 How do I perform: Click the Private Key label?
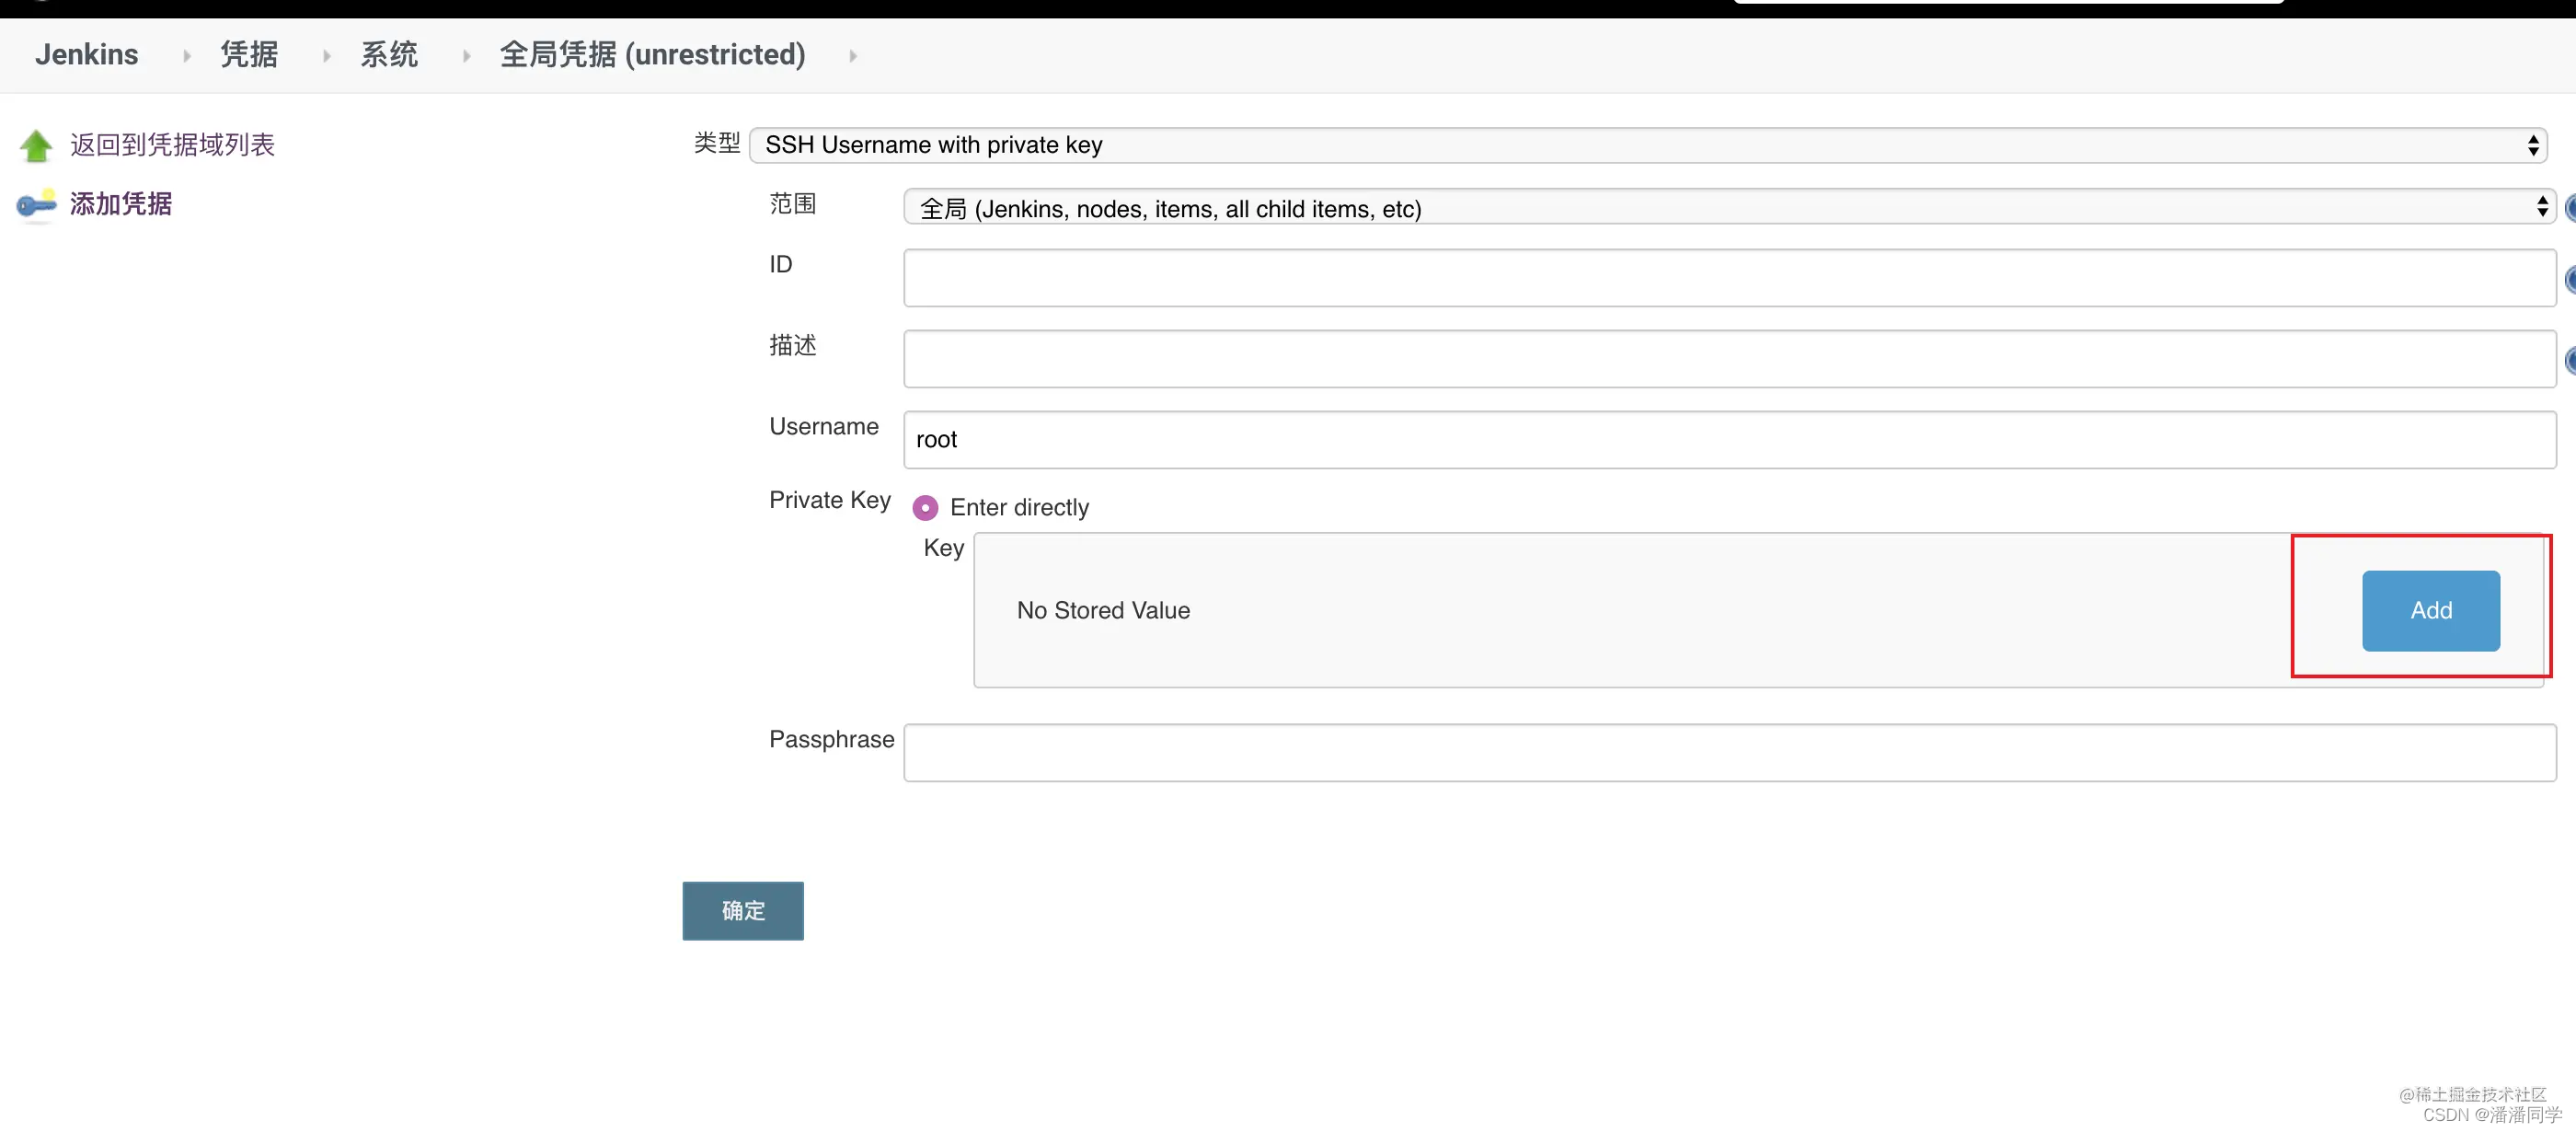(829, 500)
